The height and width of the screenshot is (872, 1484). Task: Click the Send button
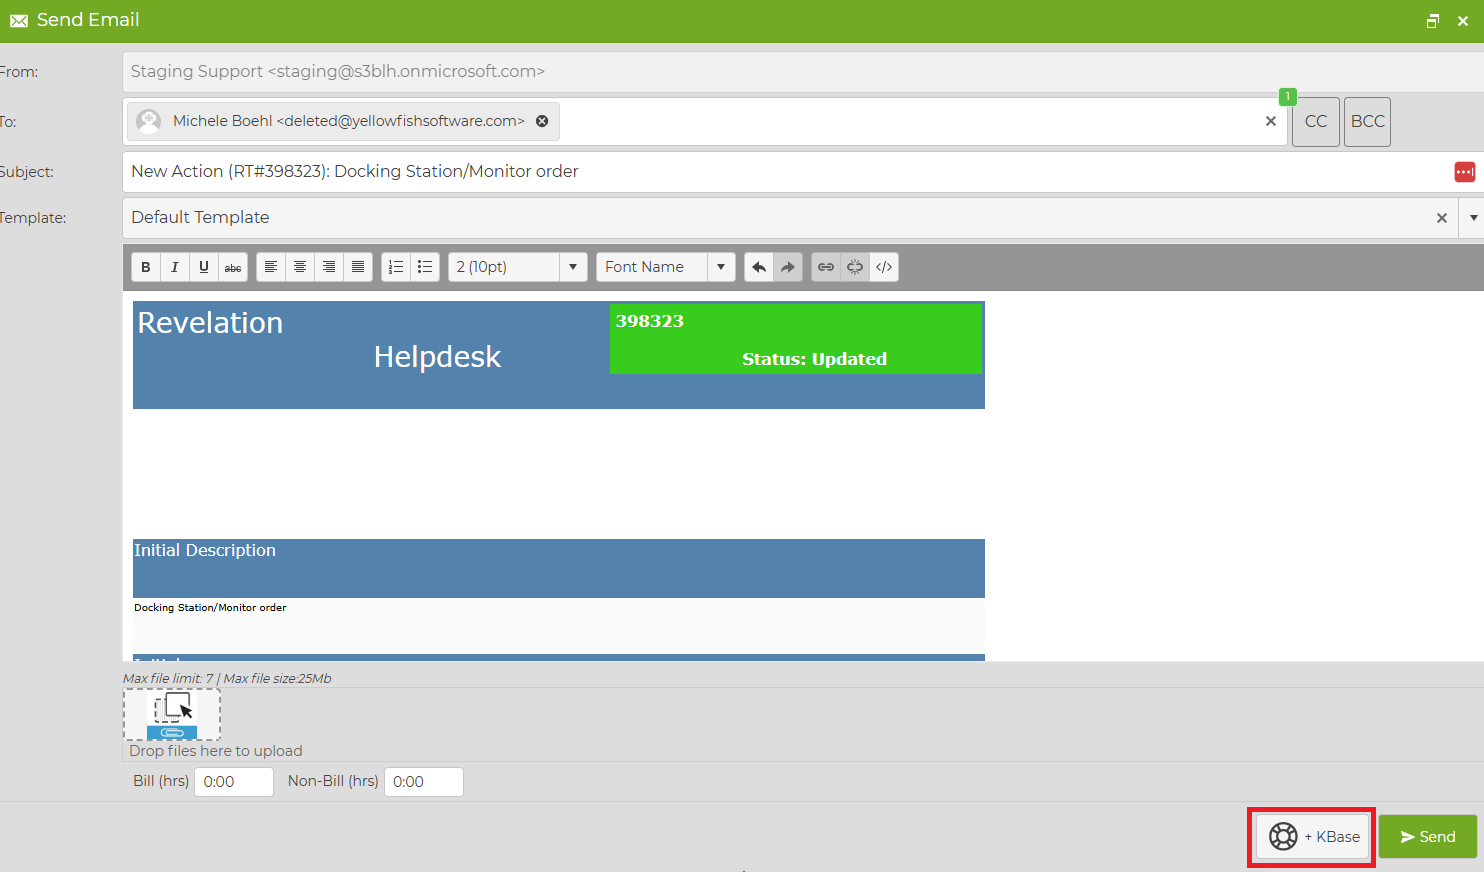click(1427, 837)
